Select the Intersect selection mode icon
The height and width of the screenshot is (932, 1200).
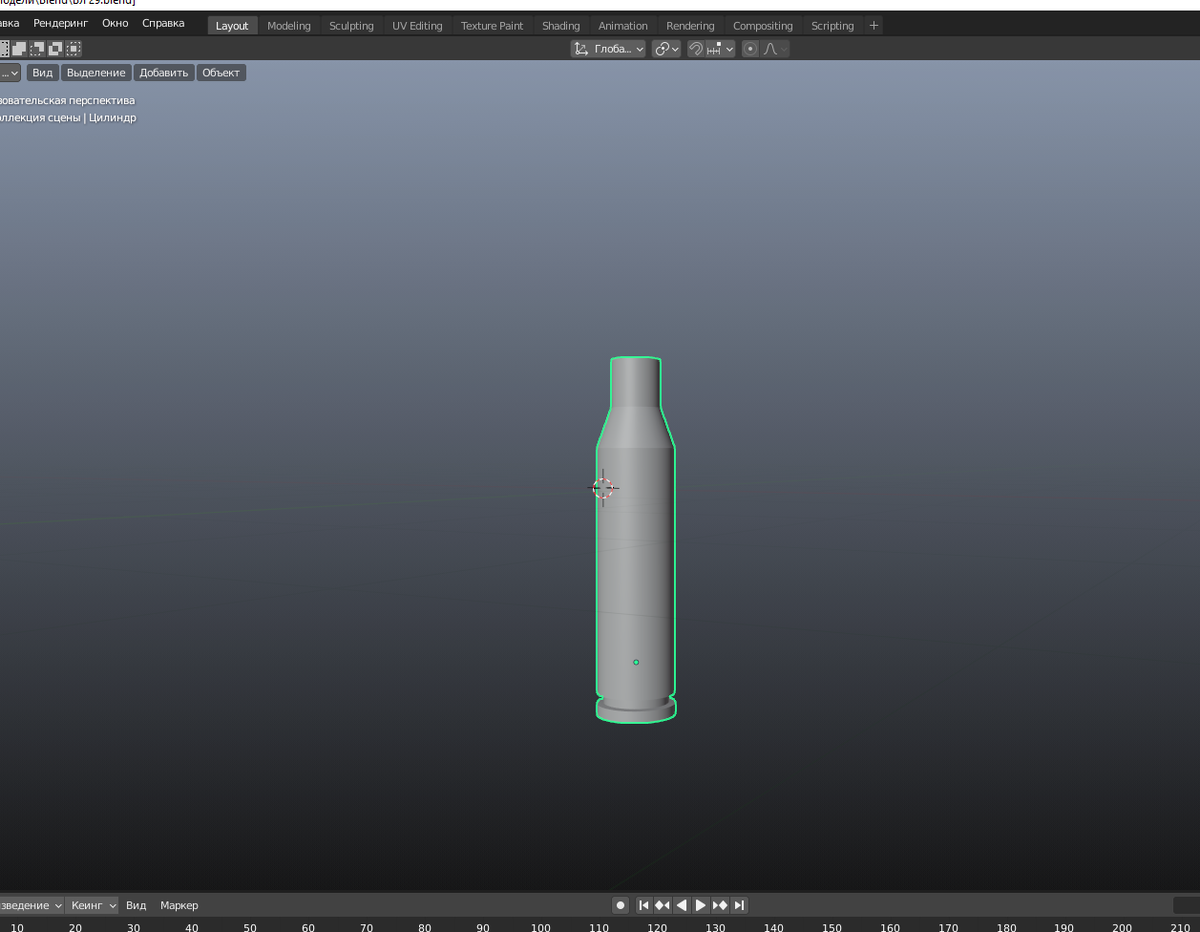73,48
